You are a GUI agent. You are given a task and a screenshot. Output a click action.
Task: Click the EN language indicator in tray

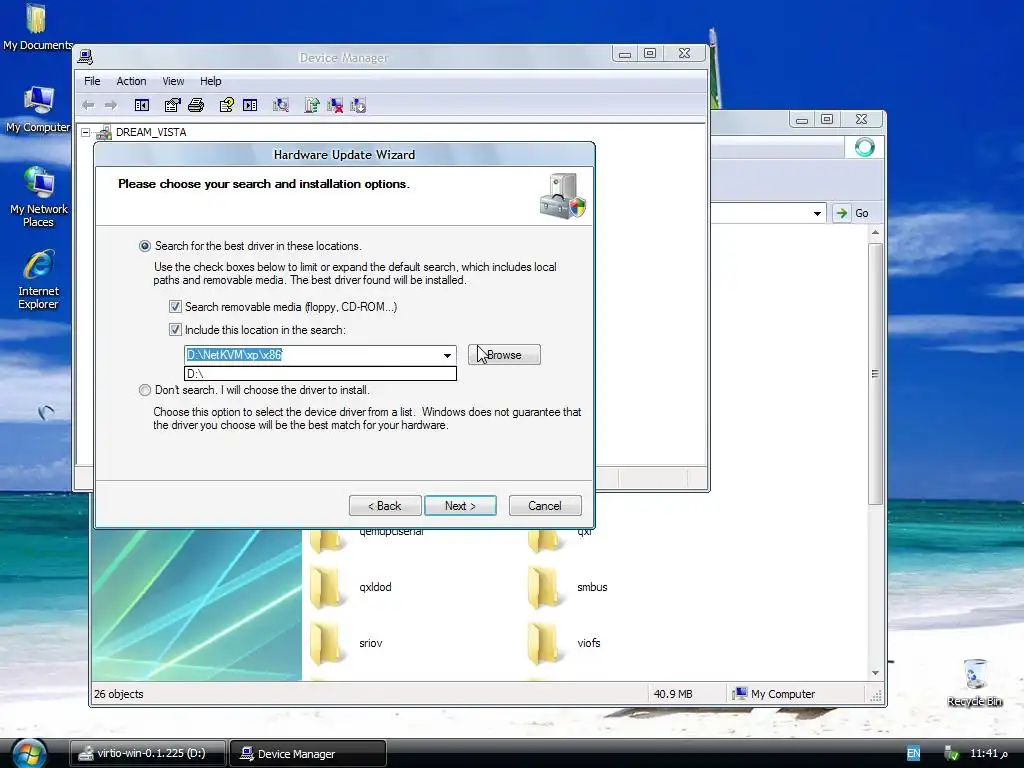[x=913, y=754]
